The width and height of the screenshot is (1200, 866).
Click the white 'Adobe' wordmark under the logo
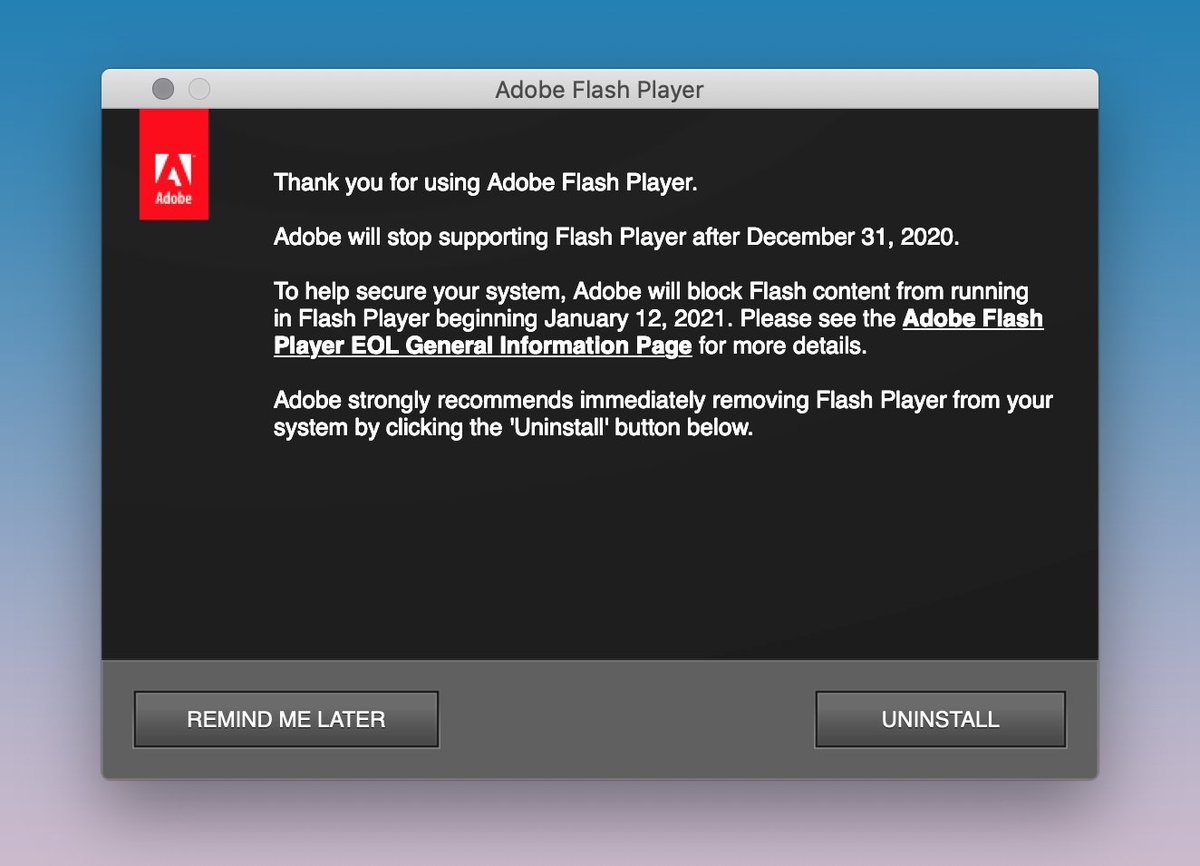point(173,198)
